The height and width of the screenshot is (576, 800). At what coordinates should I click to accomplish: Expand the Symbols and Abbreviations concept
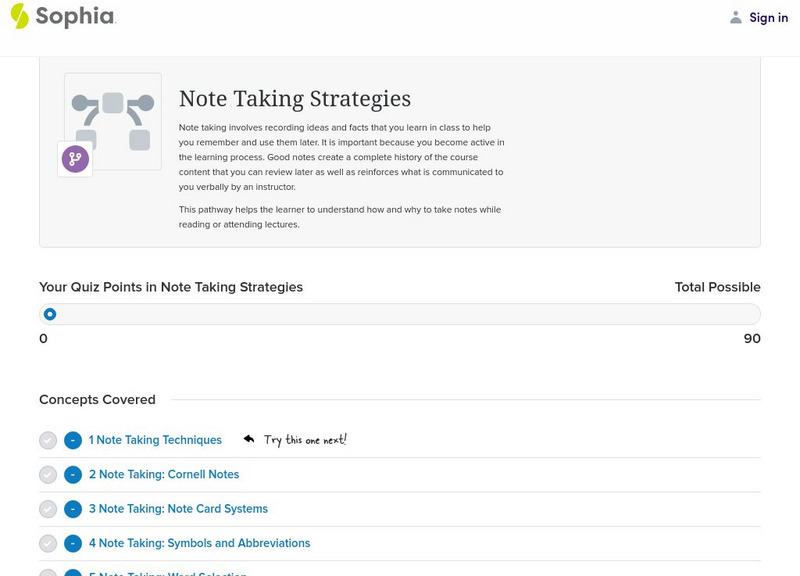(x=73, y=544)
